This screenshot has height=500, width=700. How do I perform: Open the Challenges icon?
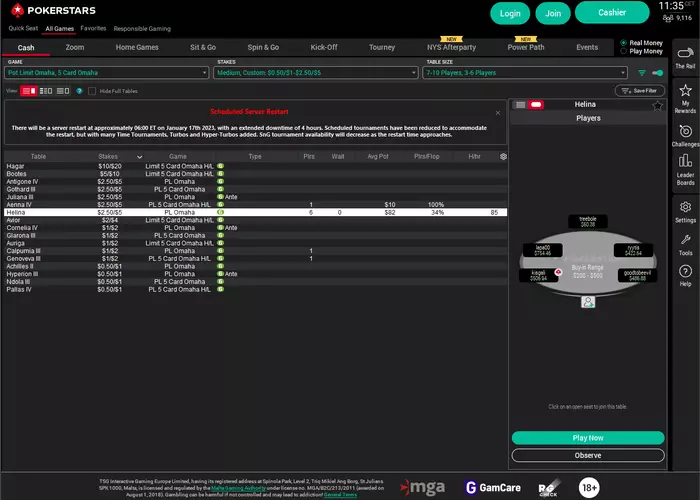685,135
